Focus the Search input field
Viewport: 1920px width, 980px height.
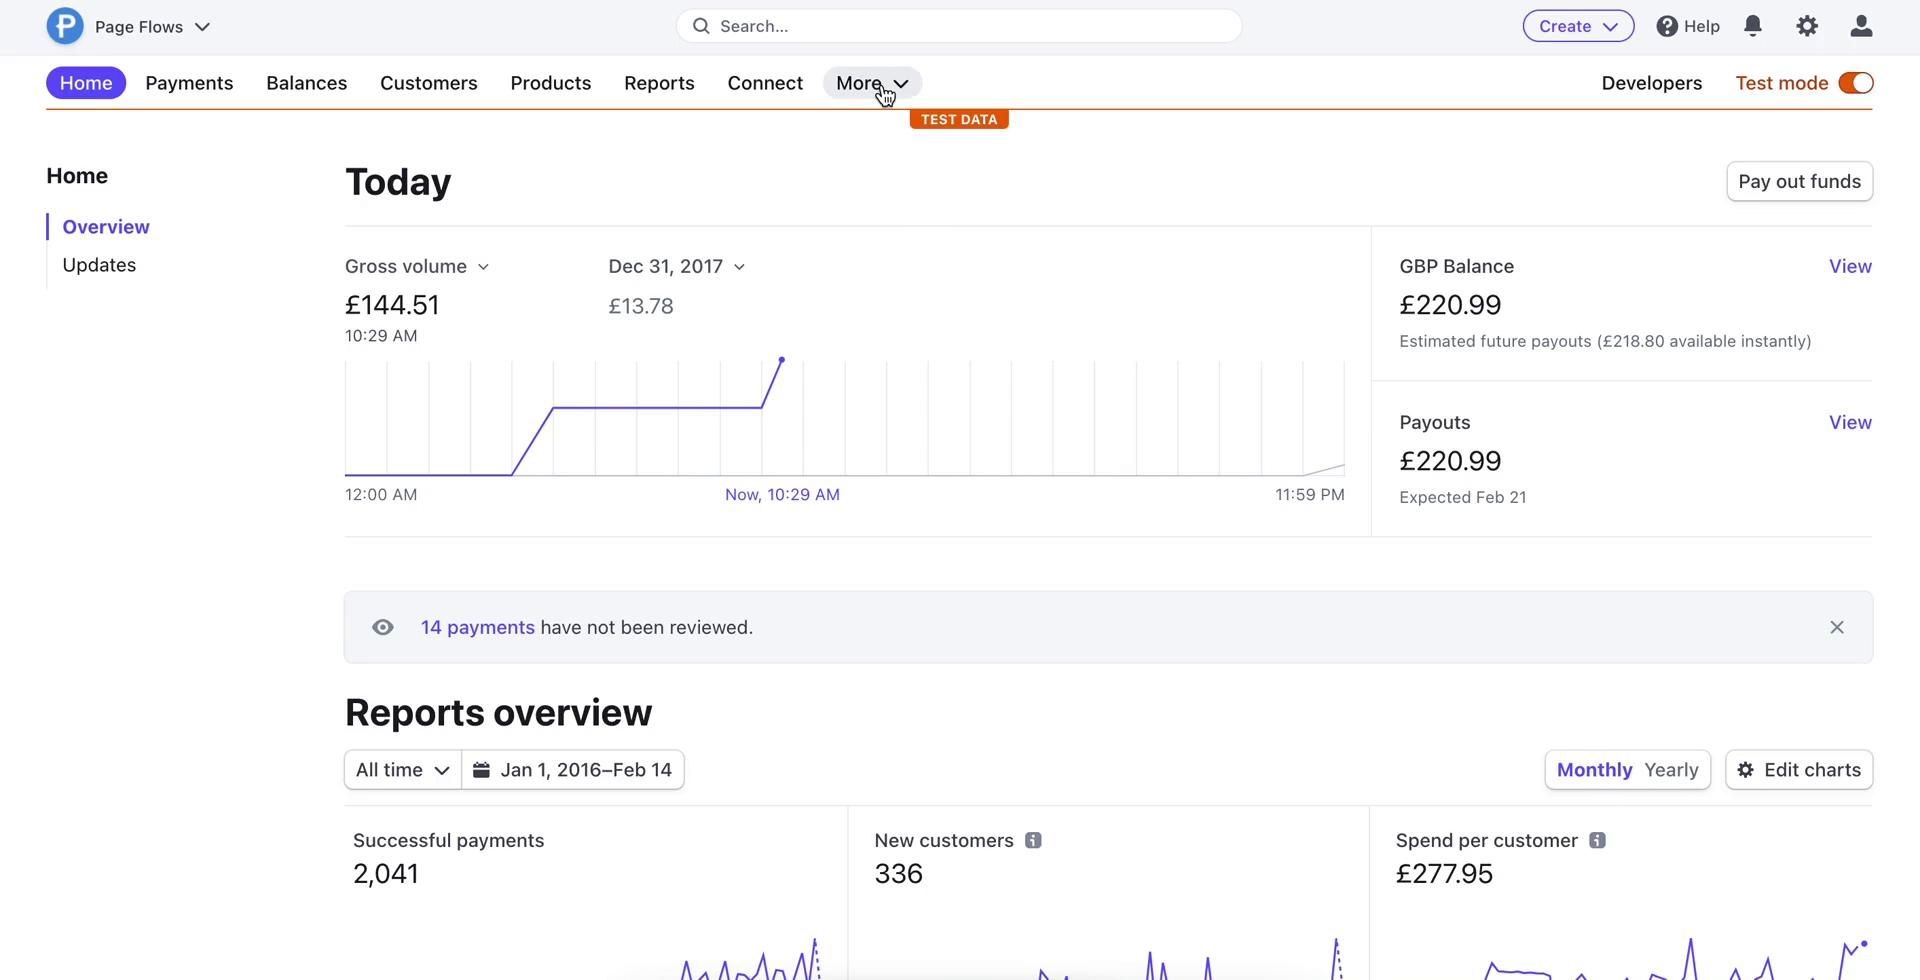pos(958,26)
